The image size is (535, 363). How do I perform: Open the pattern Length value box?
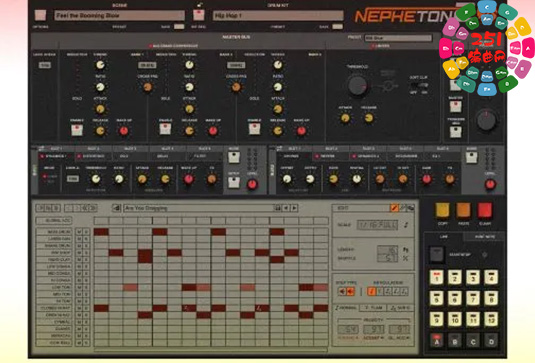(x=388, y=249)
